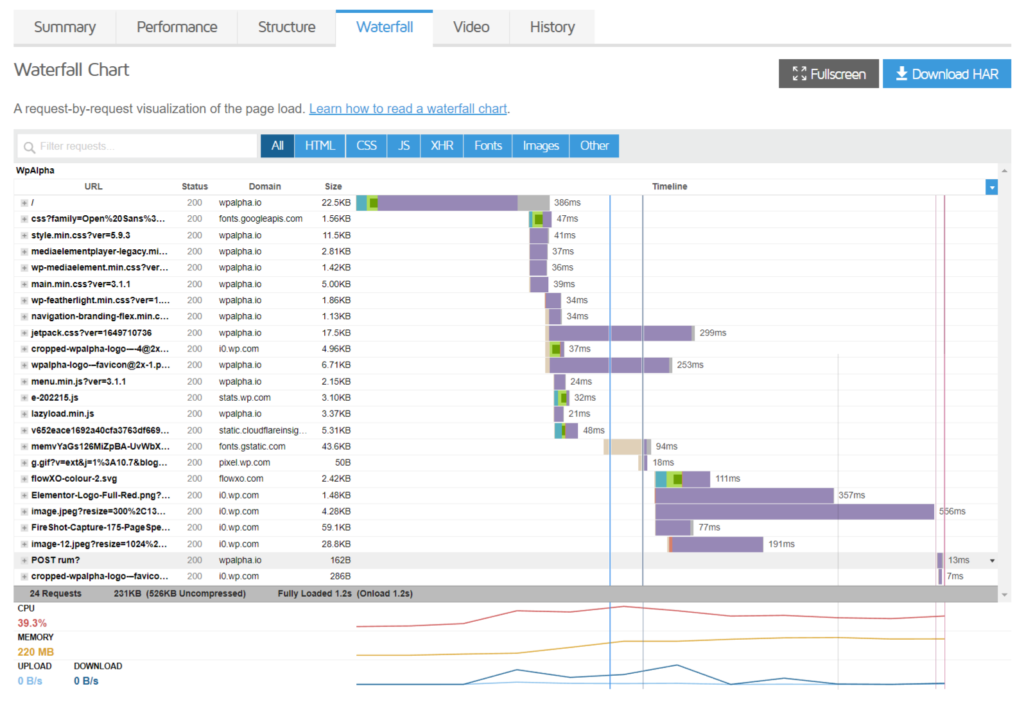Select the wpalpha-logo—favicon@2x request row
The image size is (1024, 722).
(506, 365)
